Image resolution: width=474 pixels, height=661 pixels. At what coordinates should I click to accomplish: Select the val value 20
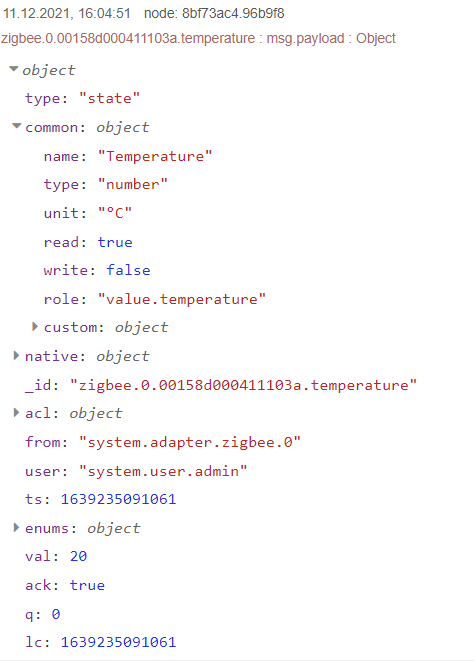(x=78, y=556)
